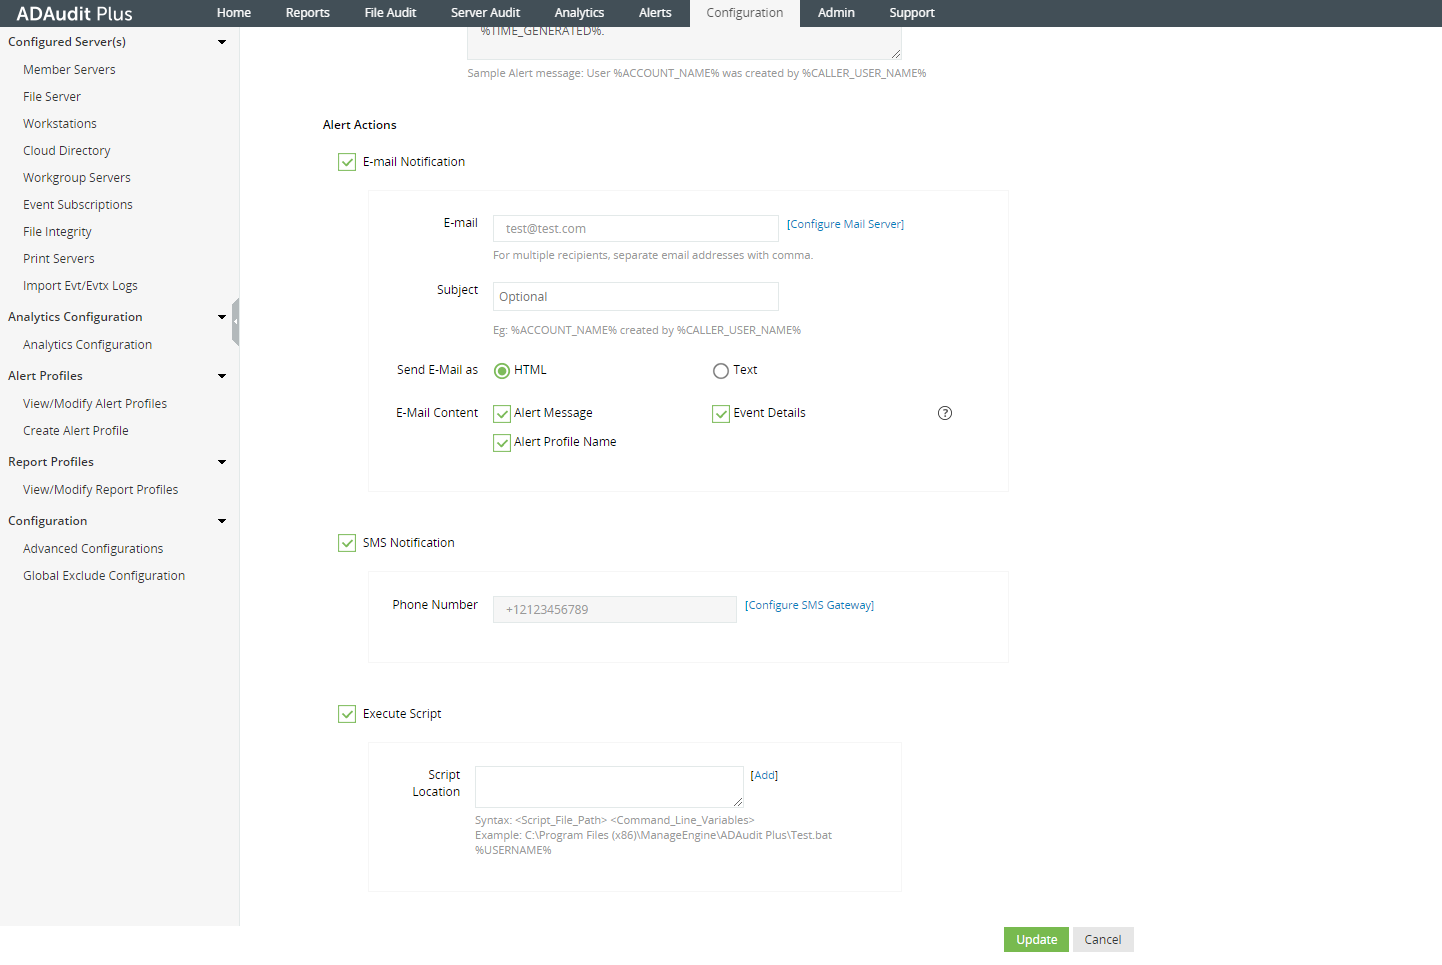Uncheck the E-mail Notification checkbox
Screen dimensions: 1442x965
click(347, 162)
